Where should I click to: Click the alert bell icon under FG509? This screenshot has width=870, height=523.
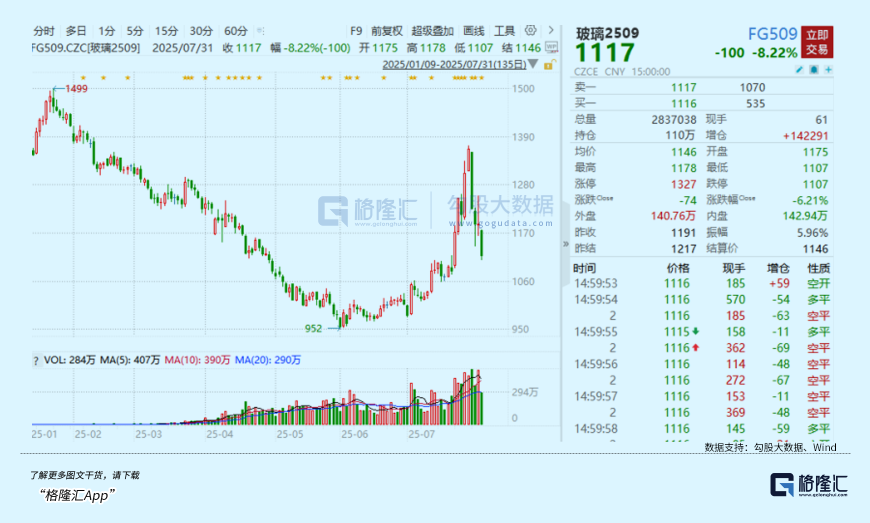click(814, 70)
